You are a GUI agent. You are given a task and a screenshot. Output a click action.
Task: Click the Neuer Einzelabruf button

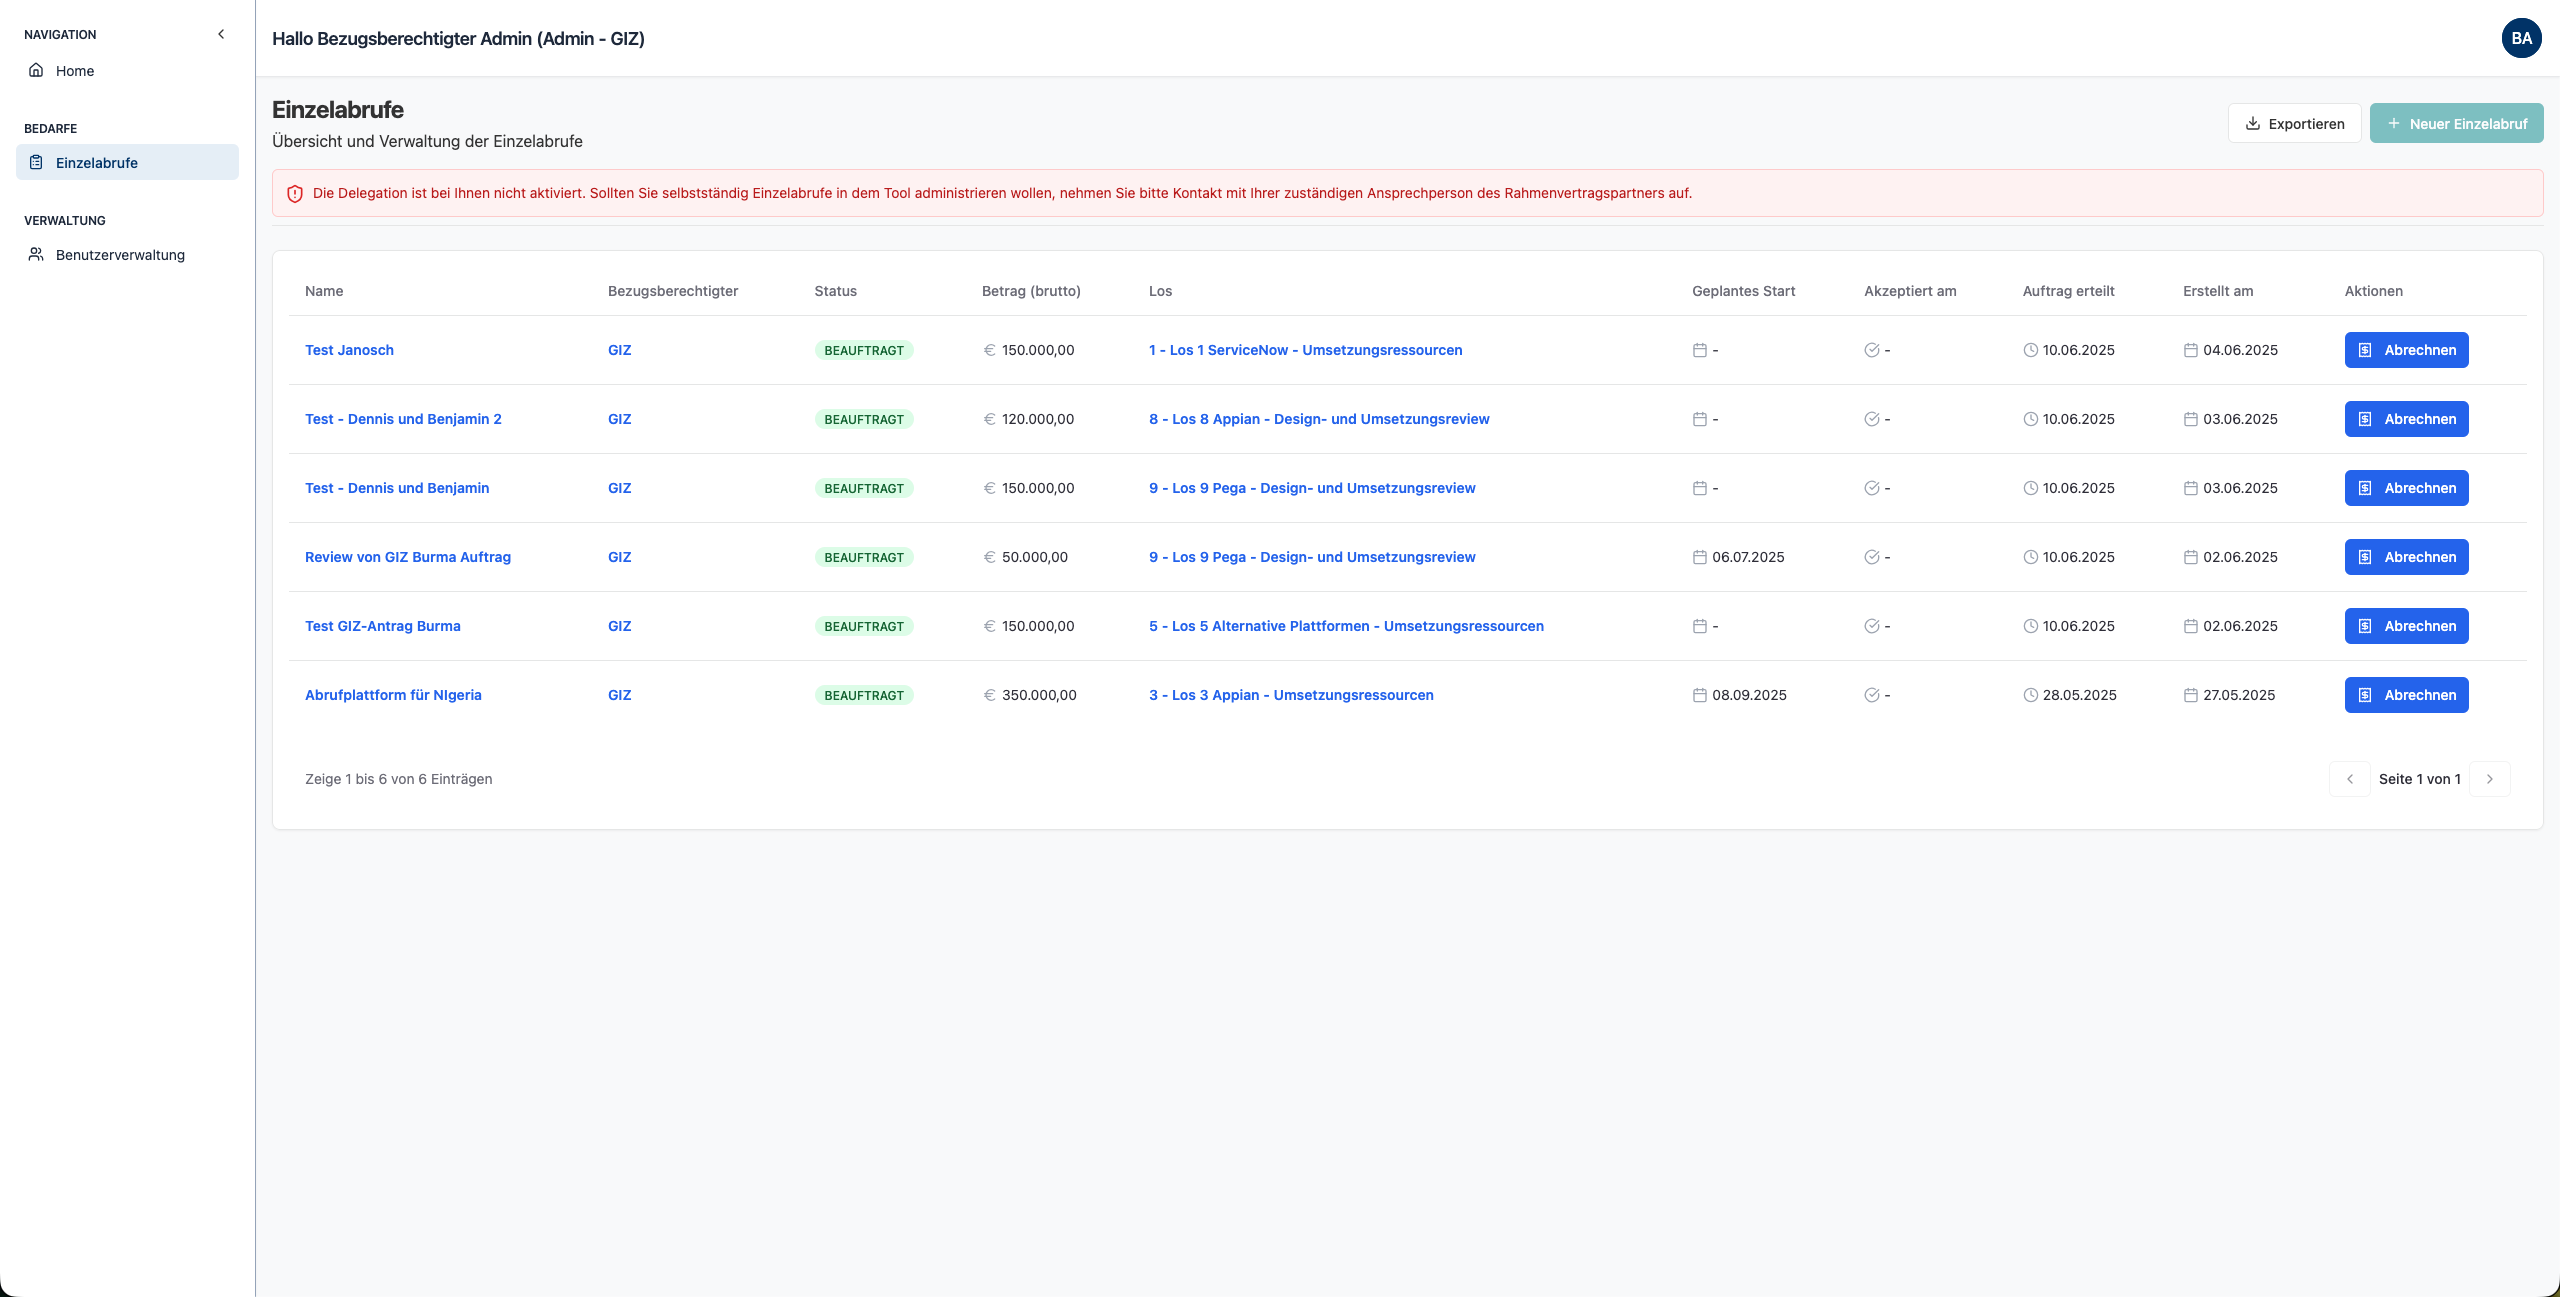point(2456,123)
